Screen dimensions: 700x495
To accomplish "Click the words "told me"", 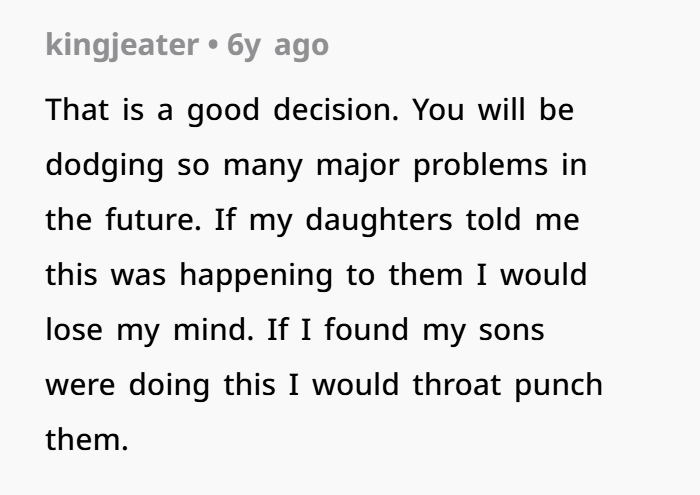I will pyautogui.click(x=522, y=220).
